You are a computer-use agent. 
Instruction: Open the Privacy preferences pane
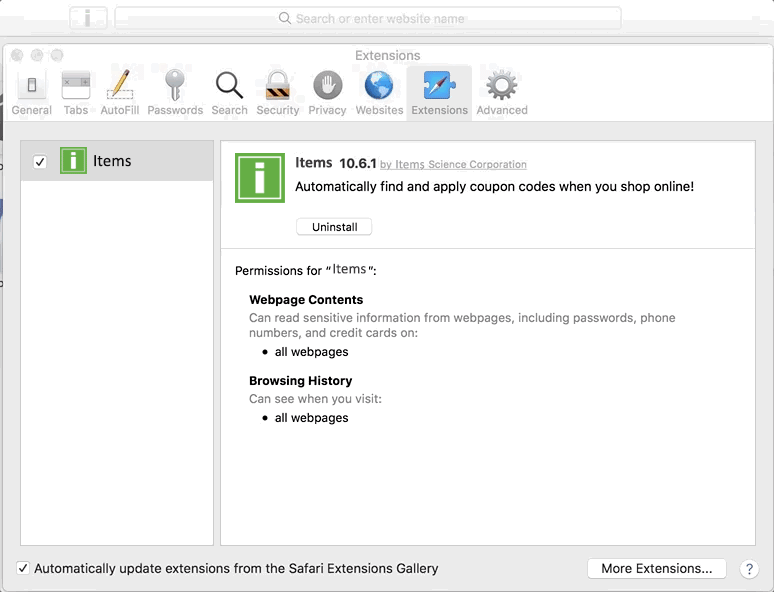click(x=327, y=93)
